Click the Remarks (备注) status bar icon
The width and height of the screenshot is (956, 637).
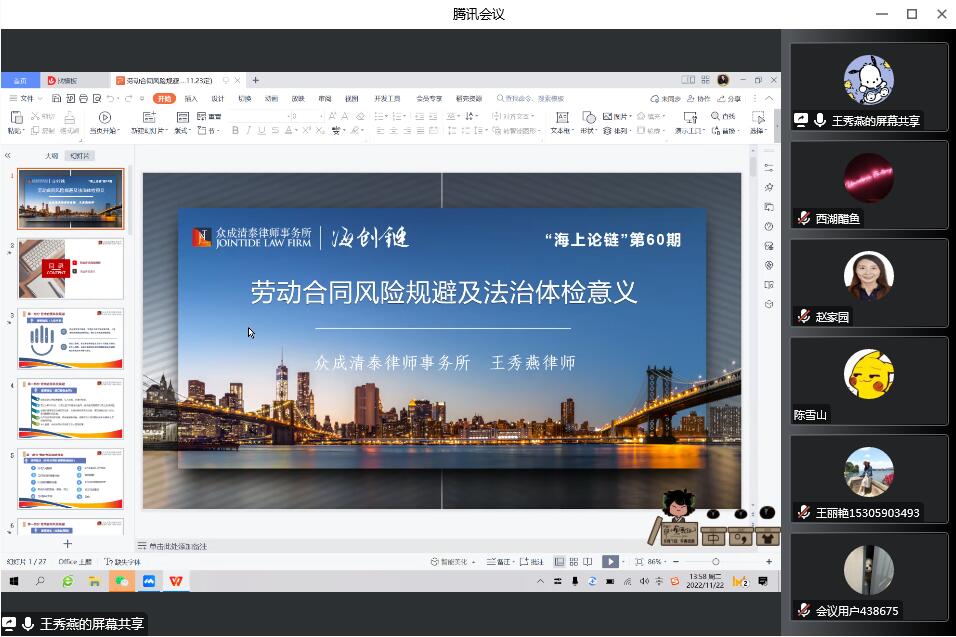498,561
